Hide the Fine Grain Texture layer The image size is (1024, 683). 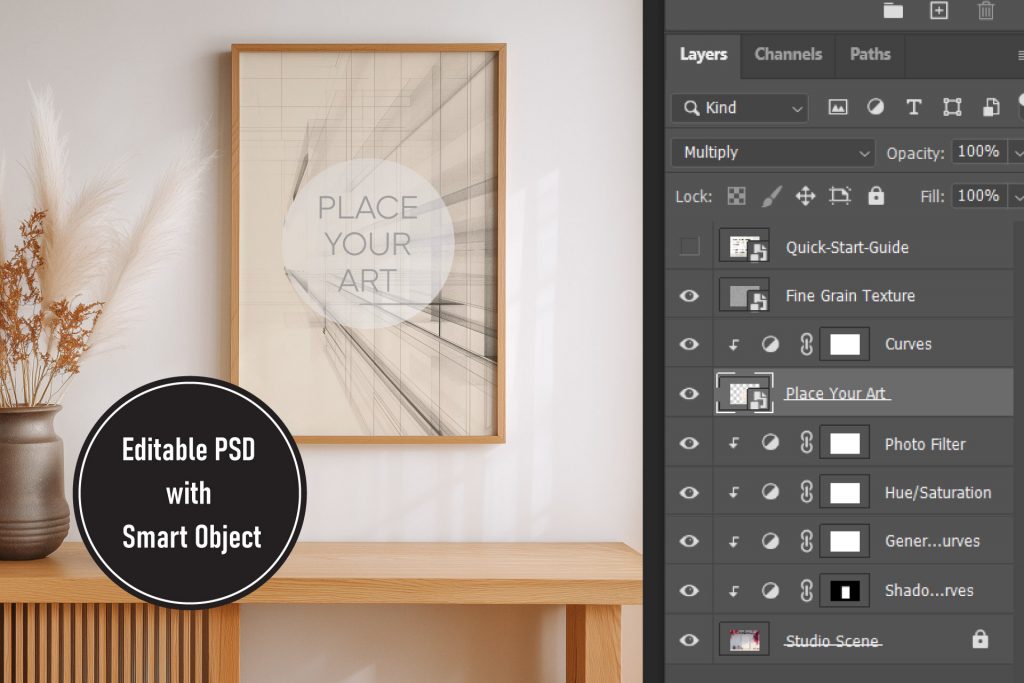pos(689,296)
